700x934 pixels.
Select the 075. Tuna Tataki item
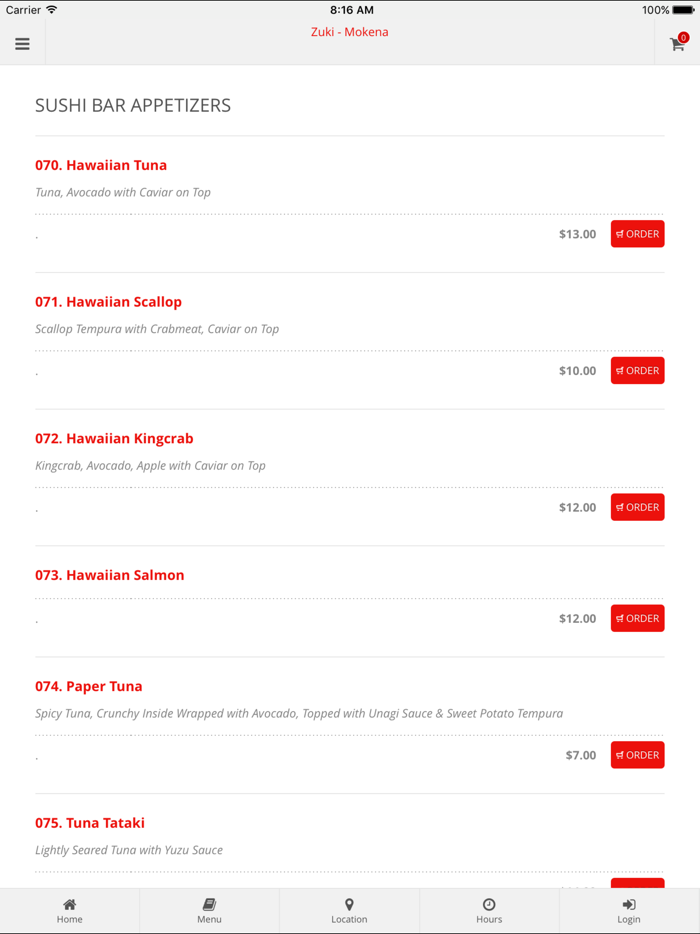(x=90, y=822)
